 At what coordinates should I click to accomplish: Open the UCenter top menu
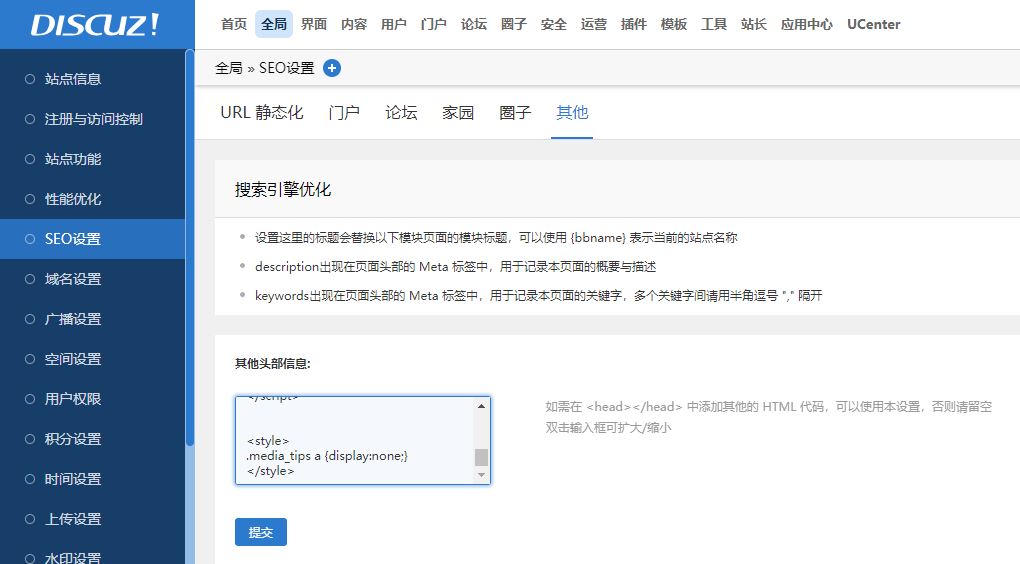(x=874, y=24)
